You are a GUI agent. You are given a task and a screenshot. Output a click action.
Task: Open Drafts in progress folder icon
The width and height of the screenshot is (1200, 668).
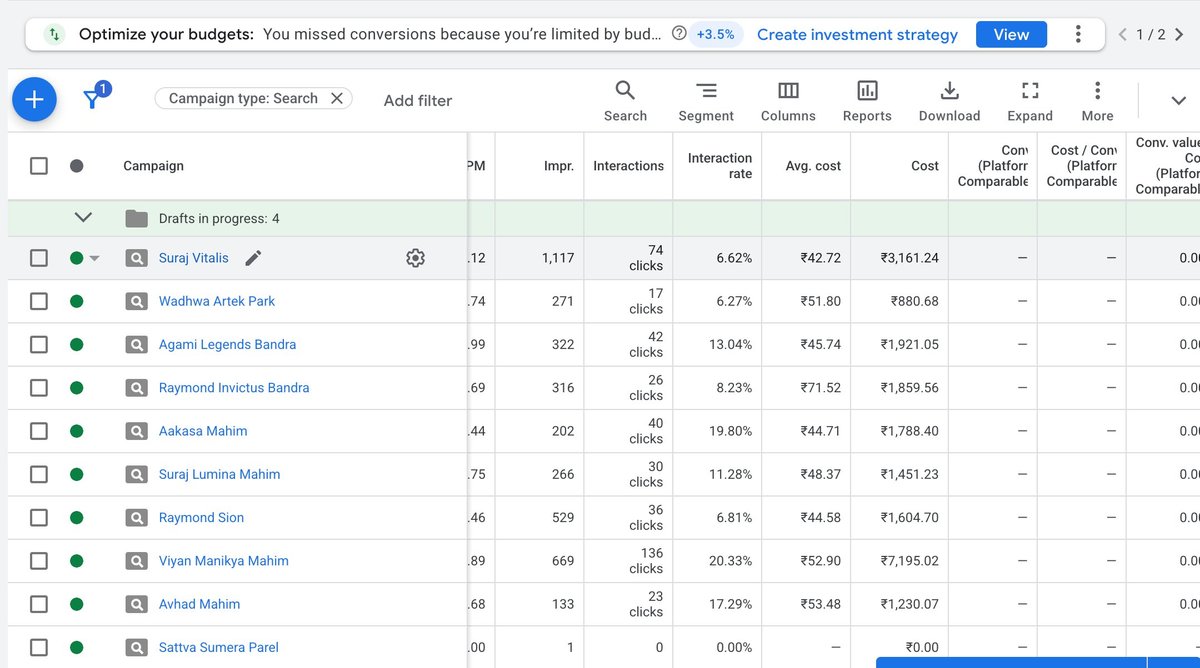136,218
